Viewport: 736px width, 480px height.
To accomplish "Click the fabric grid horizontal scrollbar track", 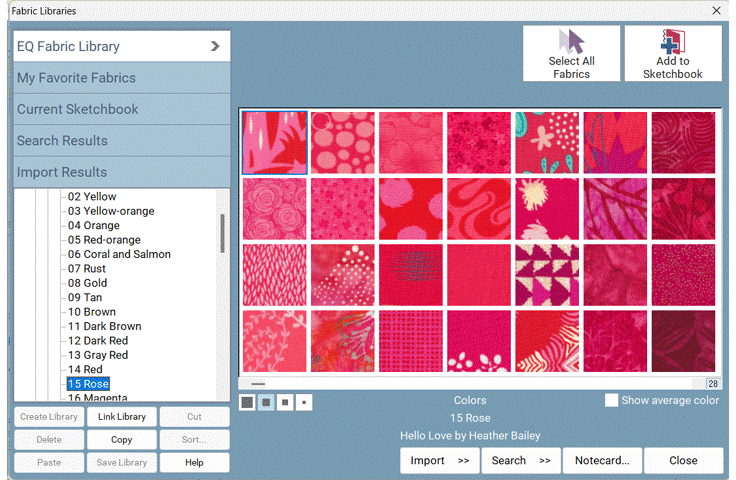I will click(480, 383).
